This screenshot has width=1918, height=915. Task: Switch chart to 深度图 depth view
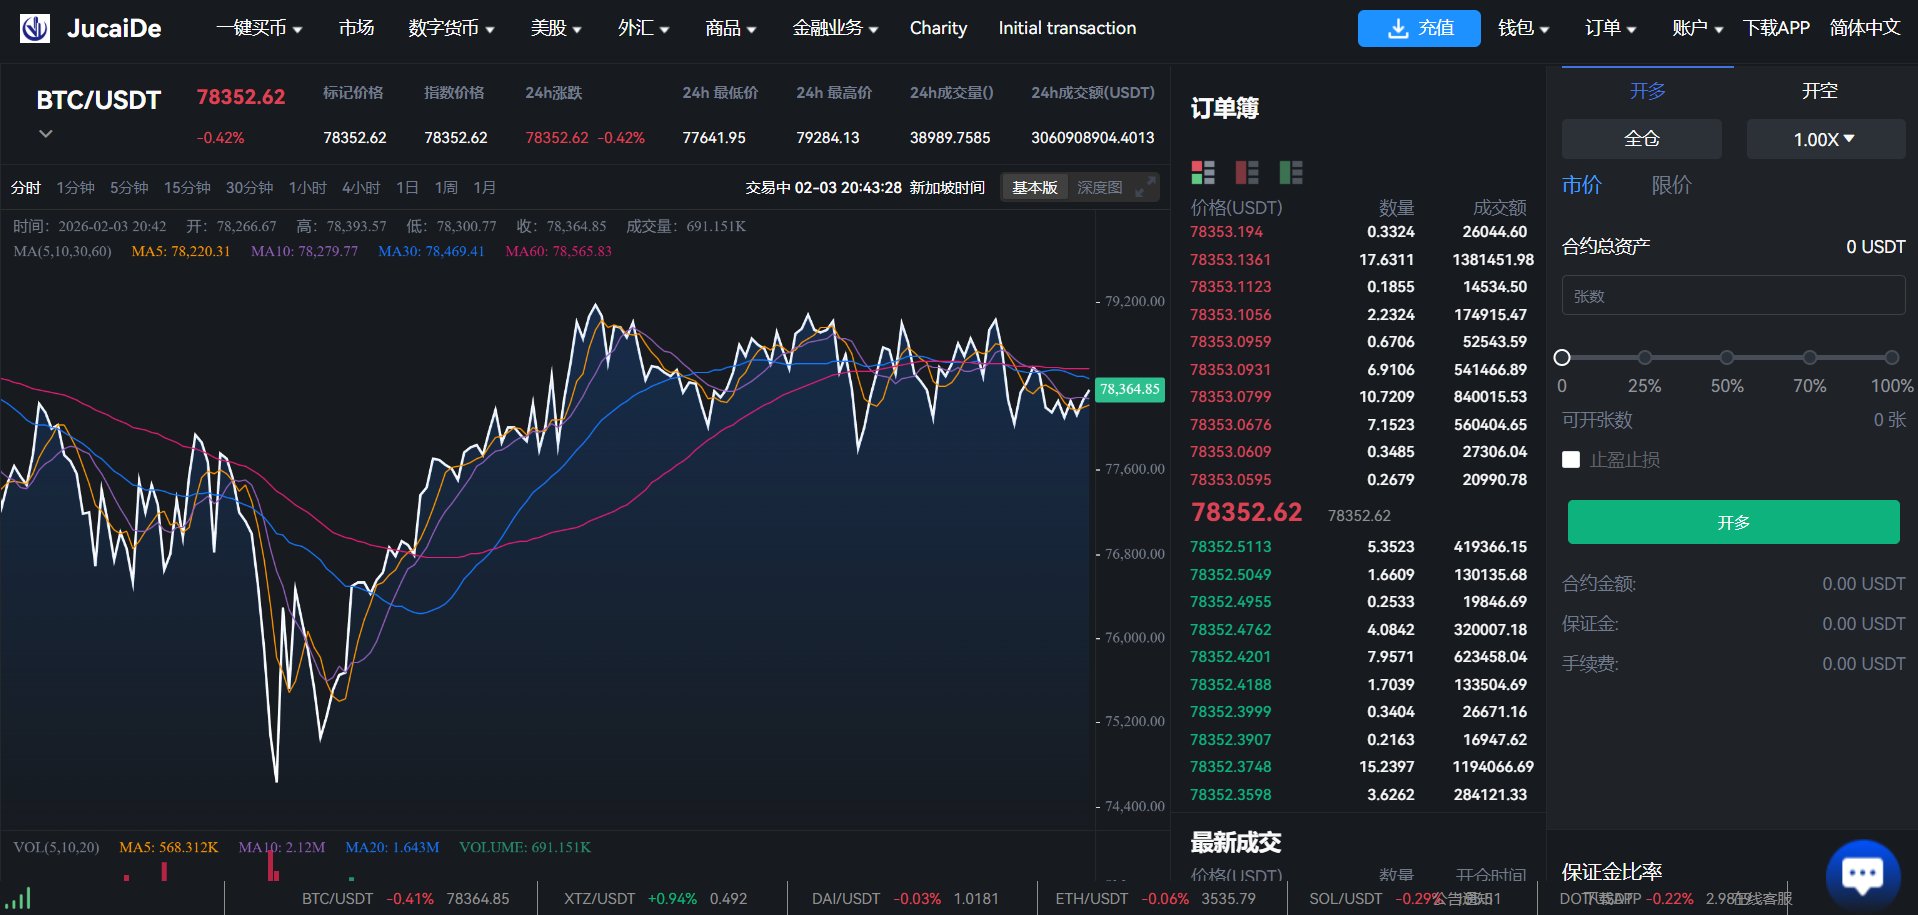click(1099, 188)
